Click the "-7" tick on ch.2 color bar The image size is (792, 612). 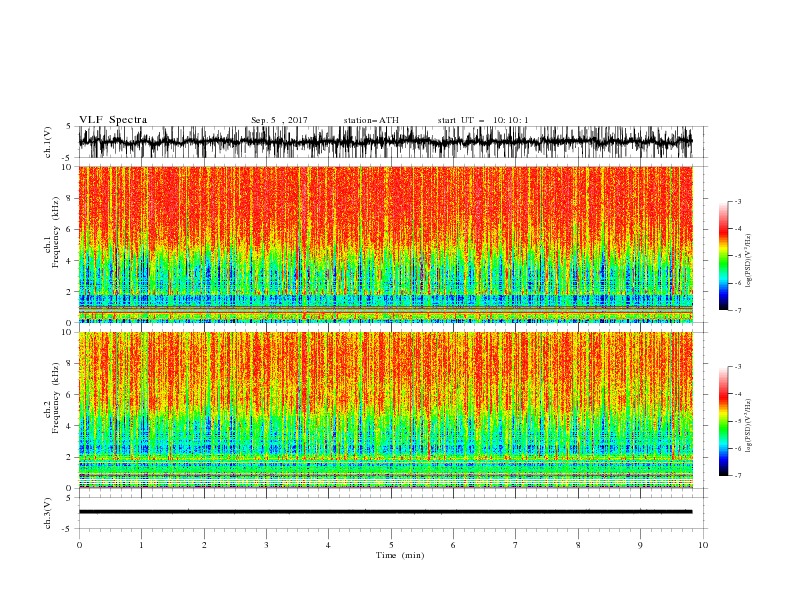point(738,476)
